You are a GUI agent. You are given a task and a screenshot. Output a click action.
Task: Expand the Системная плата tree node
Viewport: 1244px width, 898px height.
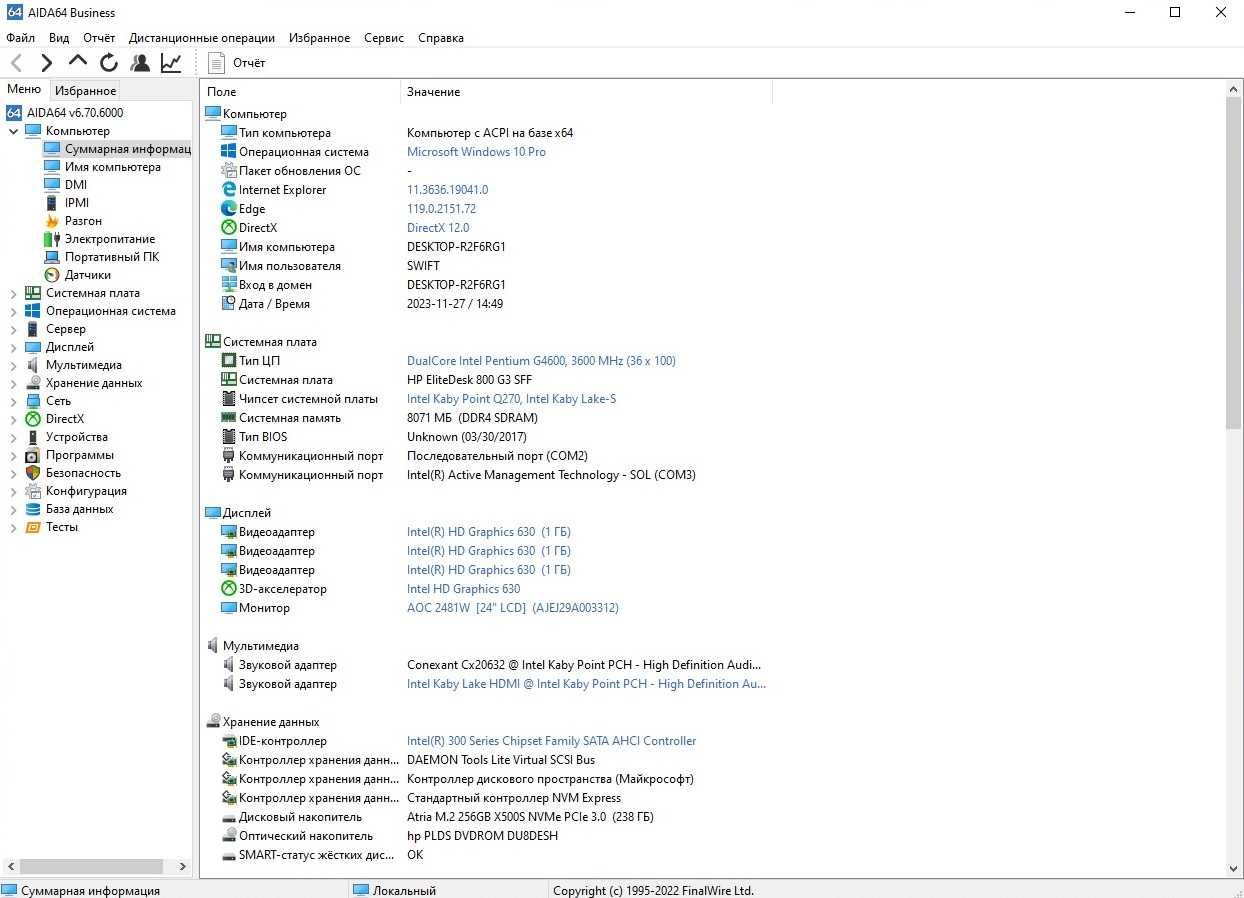[x=13, y=293]
